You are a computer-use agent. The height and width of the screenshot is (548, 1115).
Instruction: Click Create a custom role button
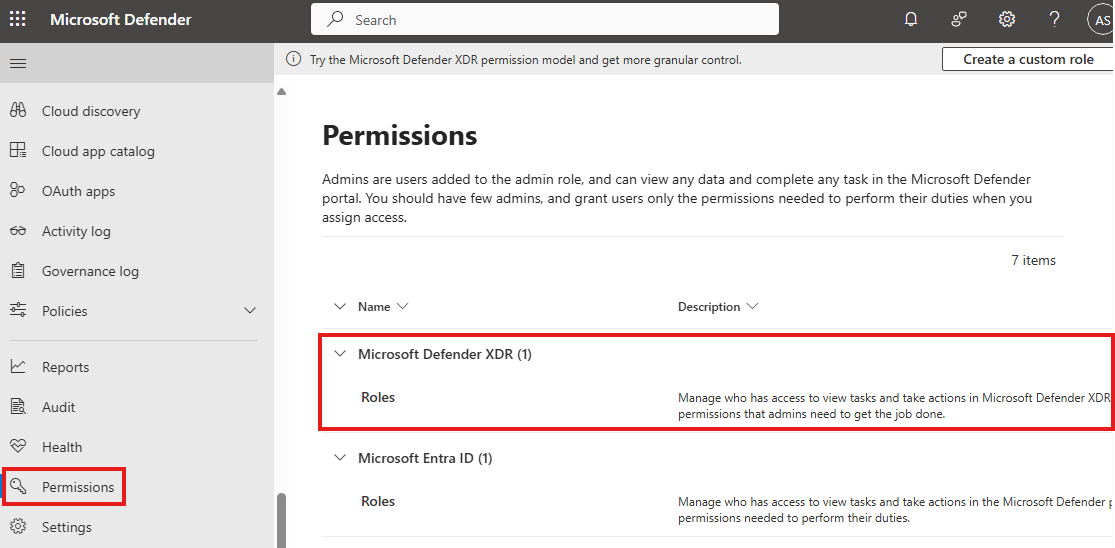[1028, 59]
